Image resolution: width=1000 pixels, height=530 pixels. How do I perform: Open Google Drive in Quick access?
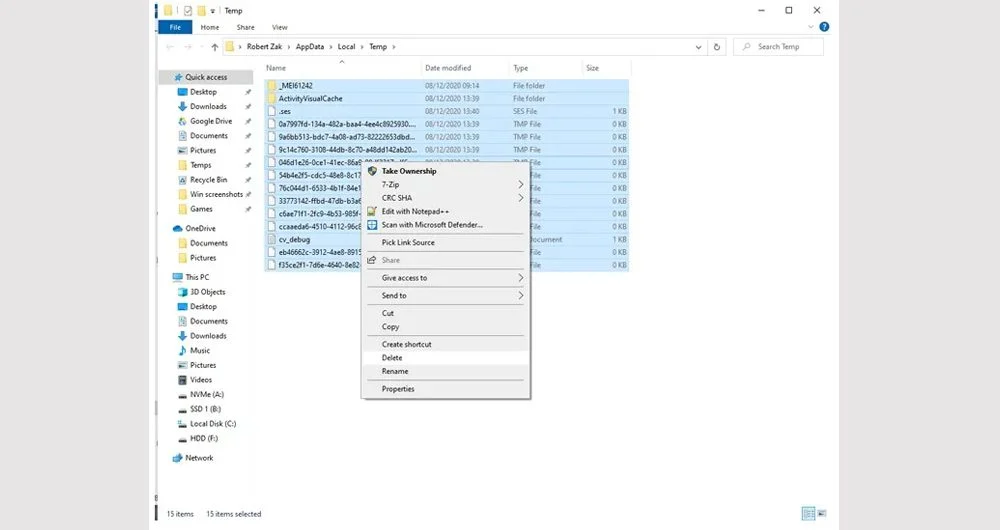(x=211, y=121)
